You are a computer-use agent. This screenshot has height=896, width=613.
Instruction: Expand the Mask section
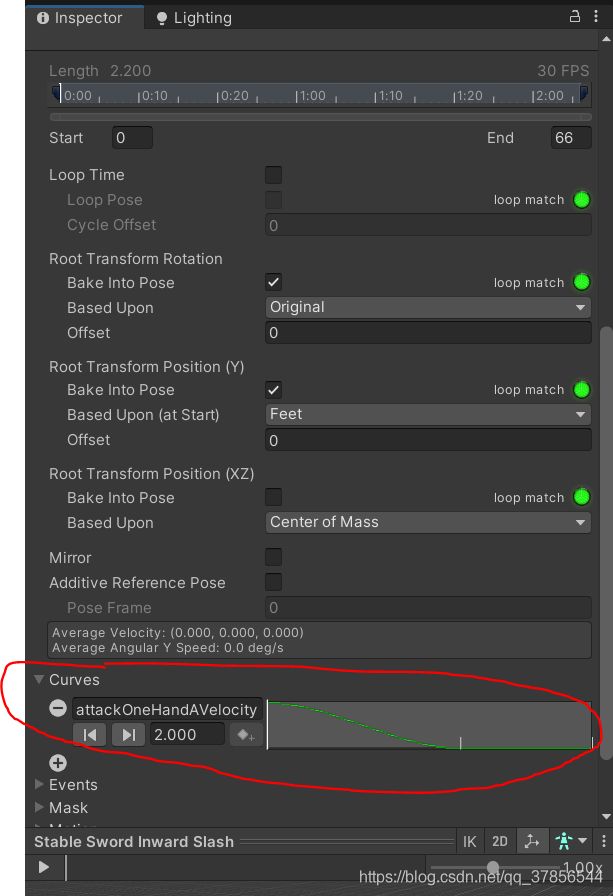click(39, 807)
